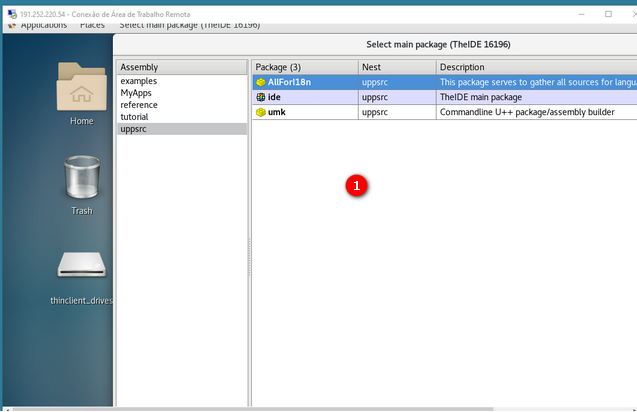Select the MyApps assembly
Image resolution: width=637 pixels, height=412 pixels.
[x=136, y=93]
